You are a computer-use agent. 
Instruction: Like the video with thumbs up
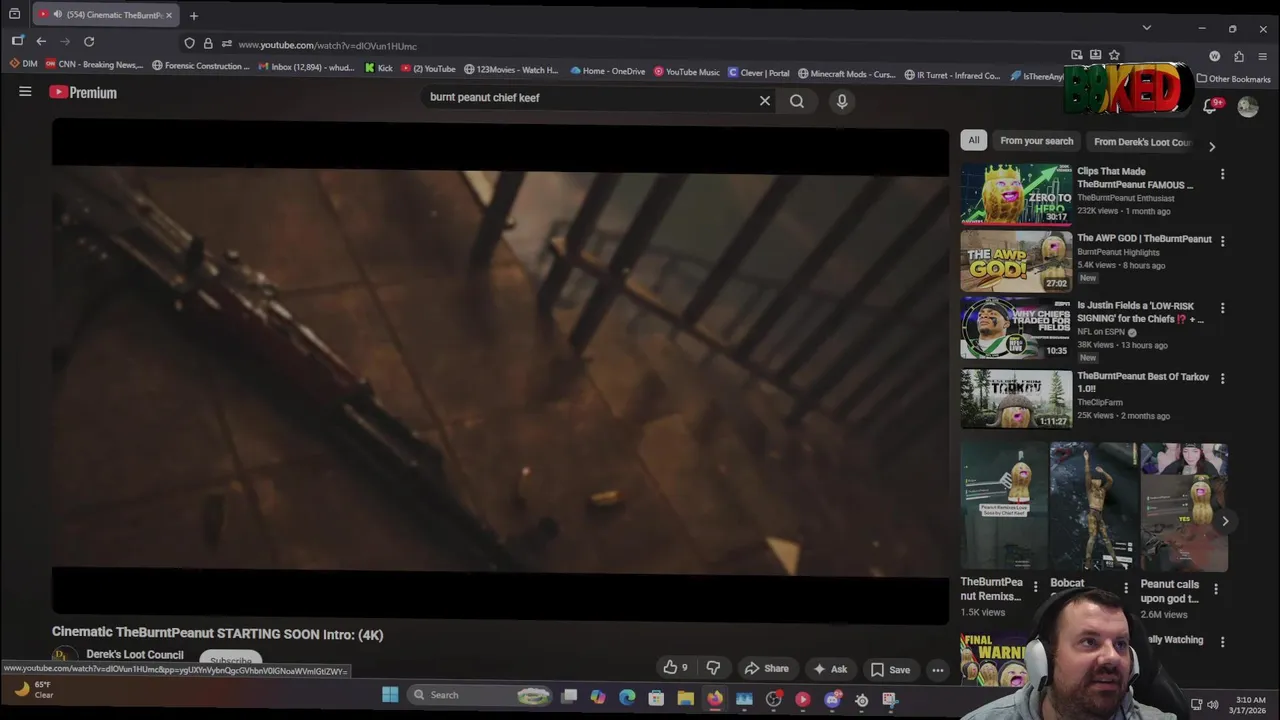pos(675,668)
